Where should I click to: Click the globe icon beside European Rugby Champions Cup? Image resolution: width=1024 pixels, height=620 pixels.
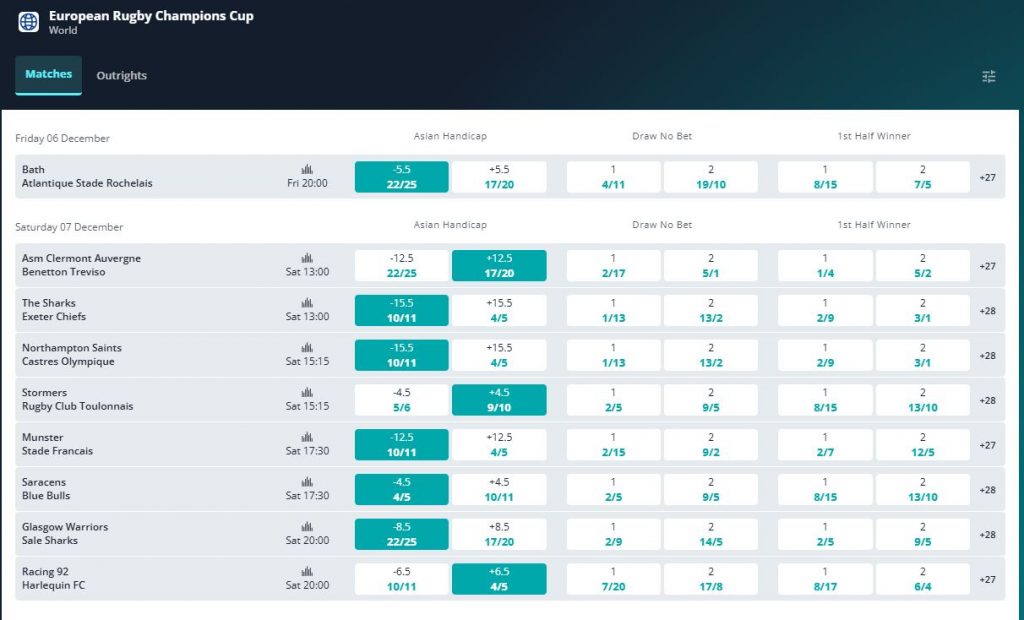[x=28, y=22]
